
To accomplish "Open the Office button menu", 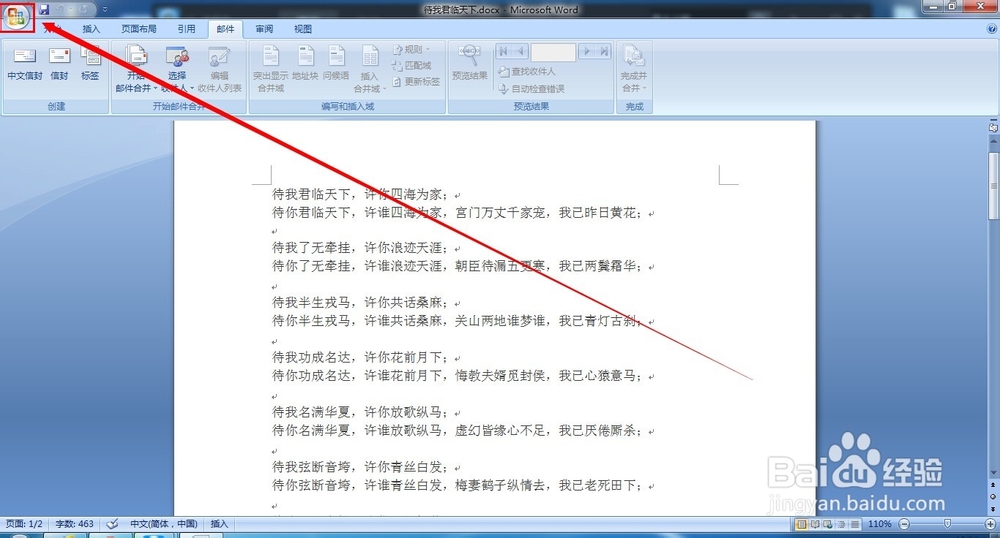I will pos(17,16).
